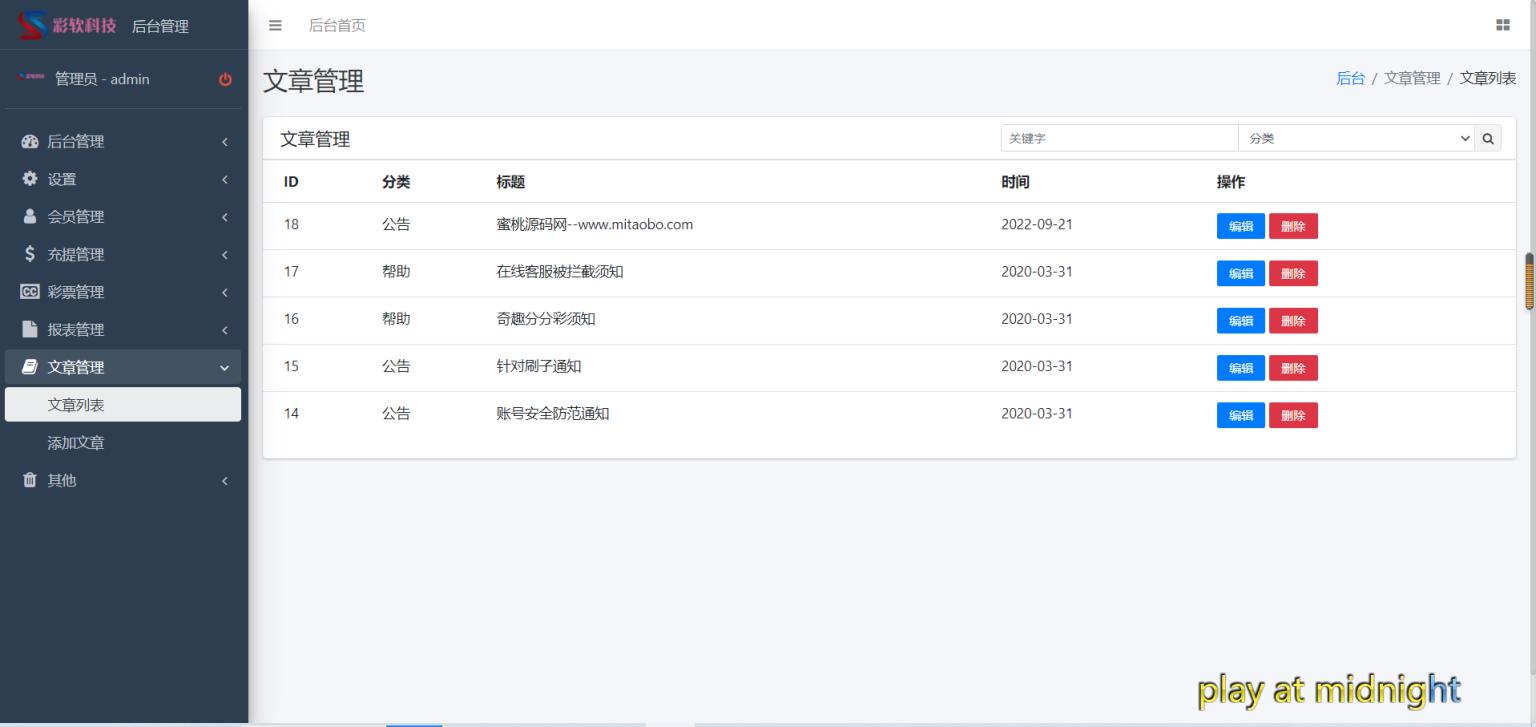Screen dimensions: 1536x727
Task: Select 文章列表 in the sidebar menu
Action: tap(75, 404)
